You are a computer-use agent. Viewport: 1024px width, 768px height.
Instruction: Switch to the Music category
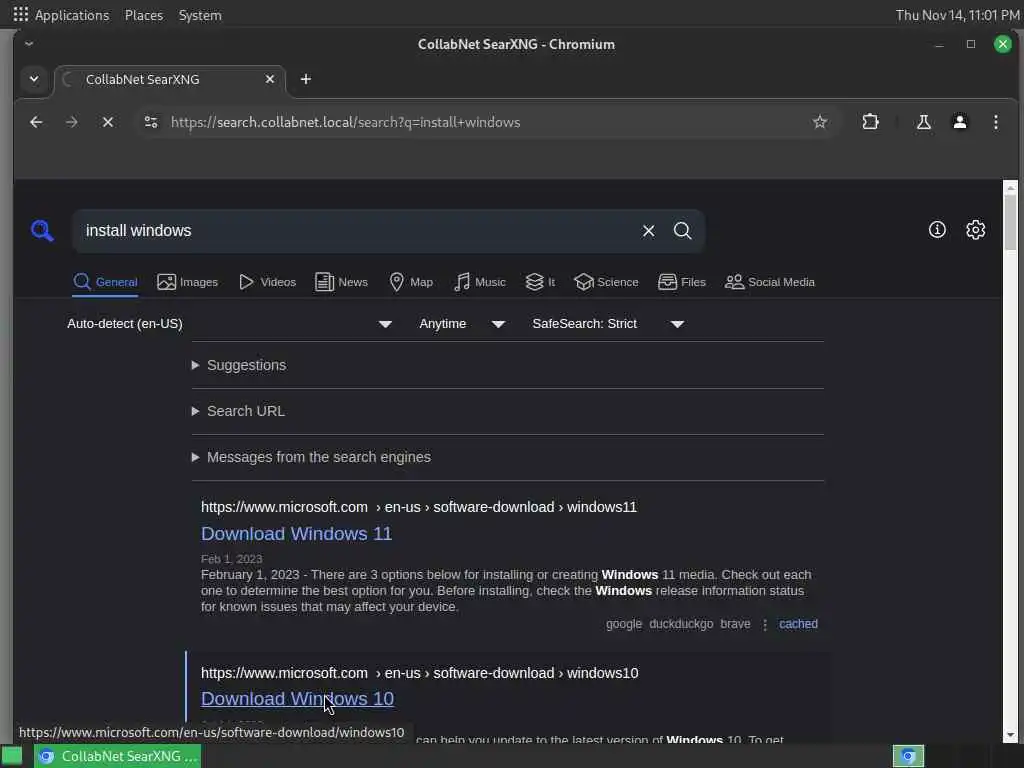[x=479, y=282]
